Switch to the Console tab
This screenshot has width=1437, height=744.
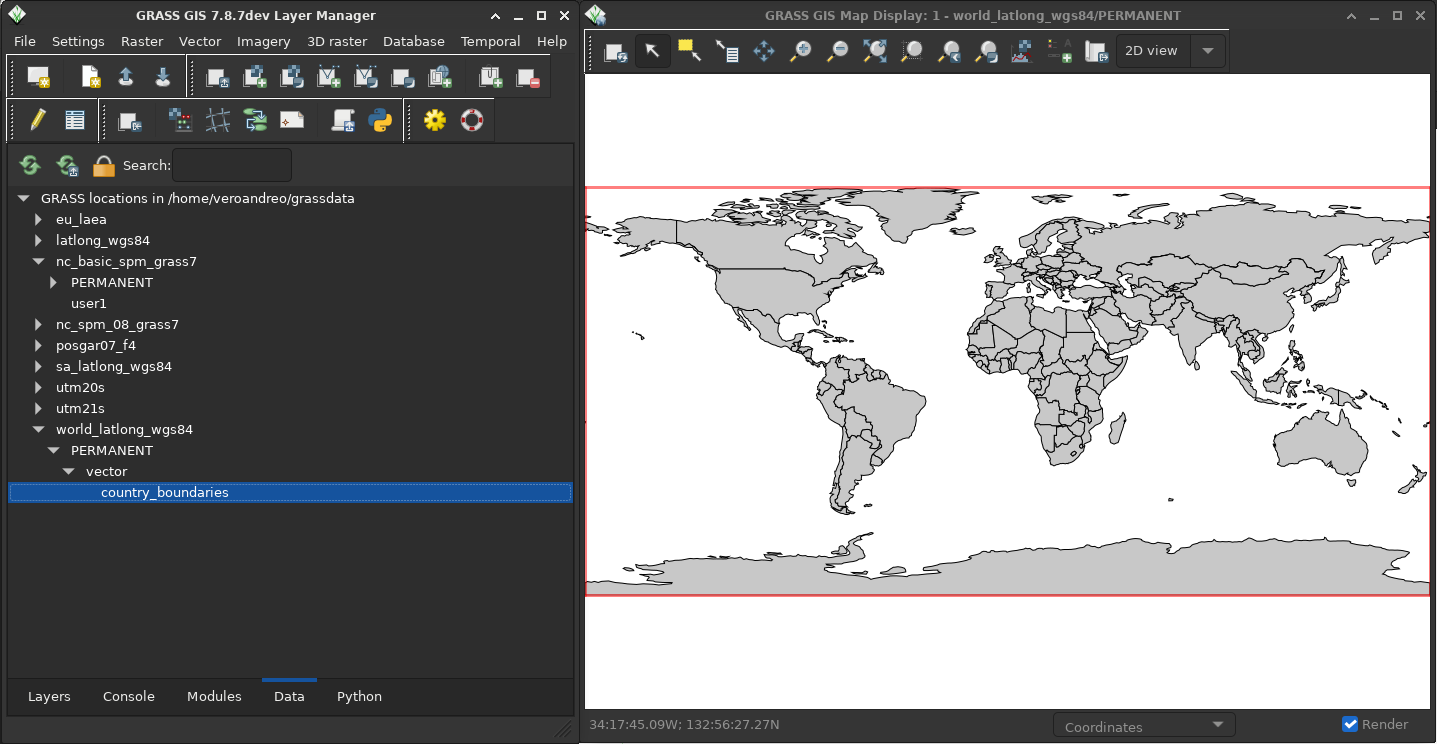(x=129, y=696)
